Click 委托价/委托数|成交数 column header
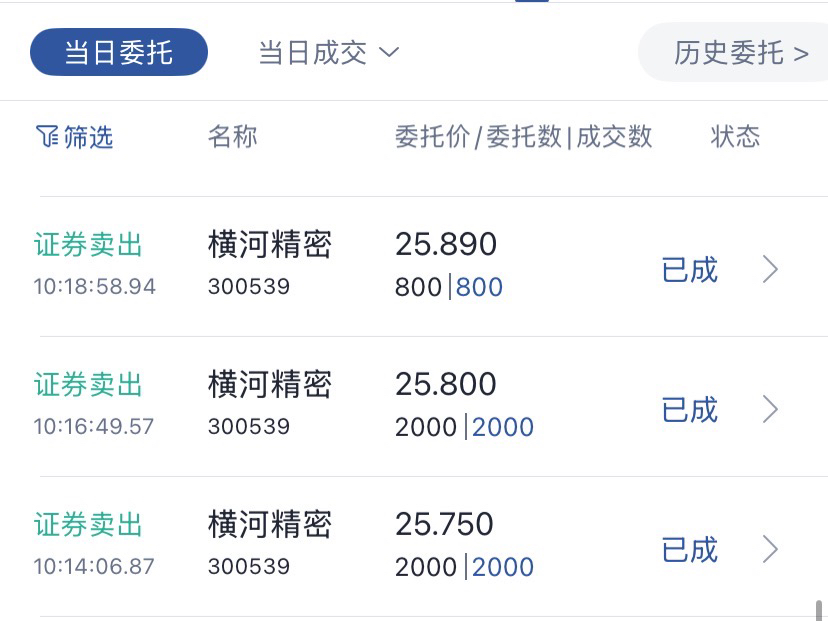The width and height of the screenshot is (828, 621). [x=523, y=137]
